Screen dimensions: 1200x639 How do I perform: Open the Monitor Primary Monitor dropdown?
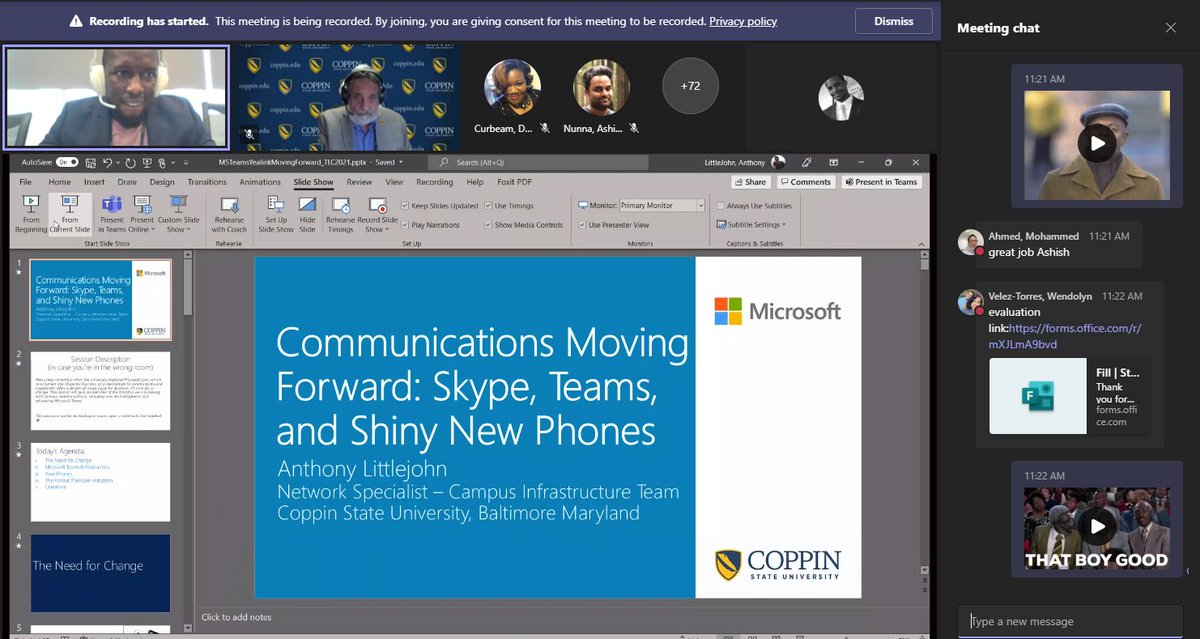point(662,205)
